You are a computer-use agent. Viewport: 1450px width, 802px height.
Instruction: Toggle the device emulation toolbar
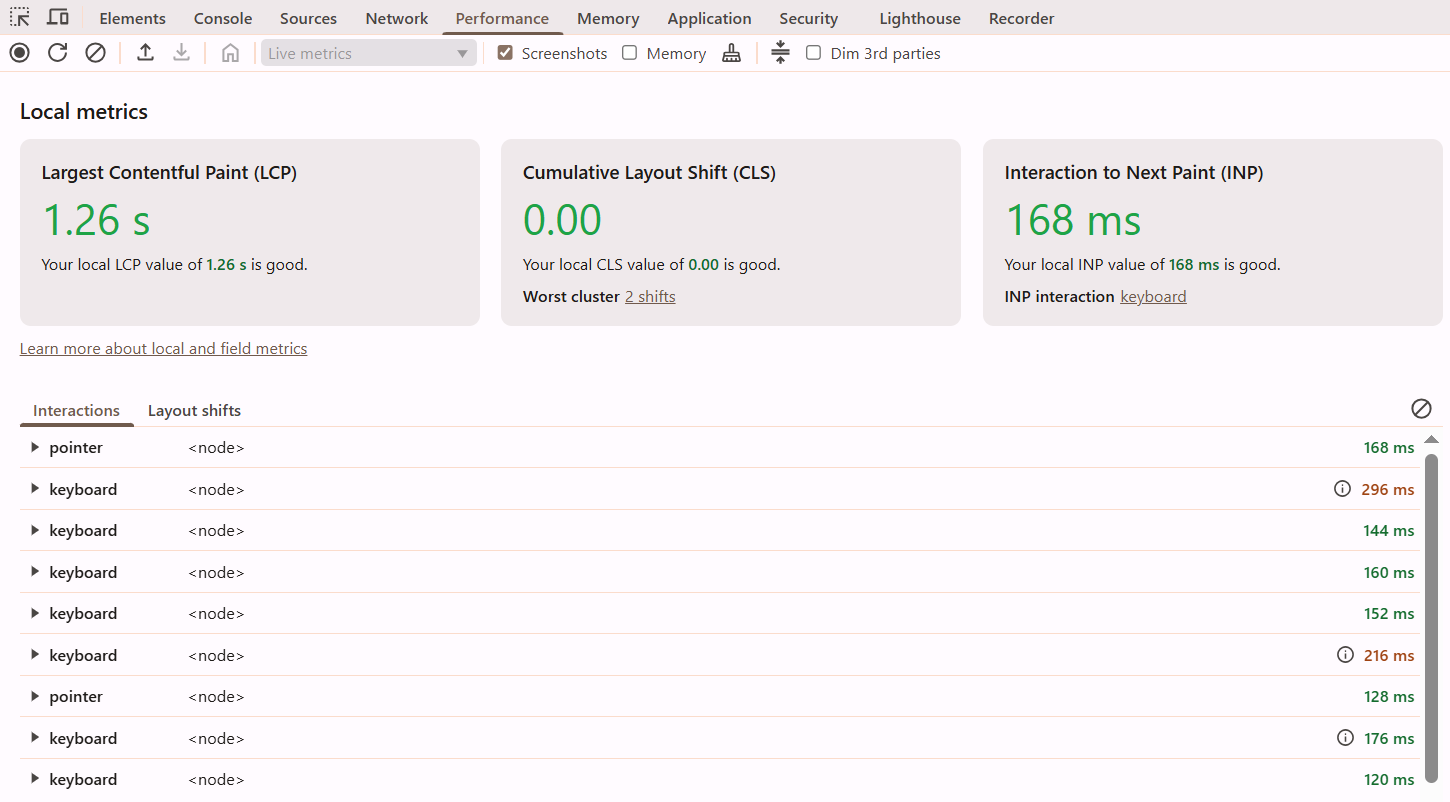pyautogui.click(x=57, y=17)
